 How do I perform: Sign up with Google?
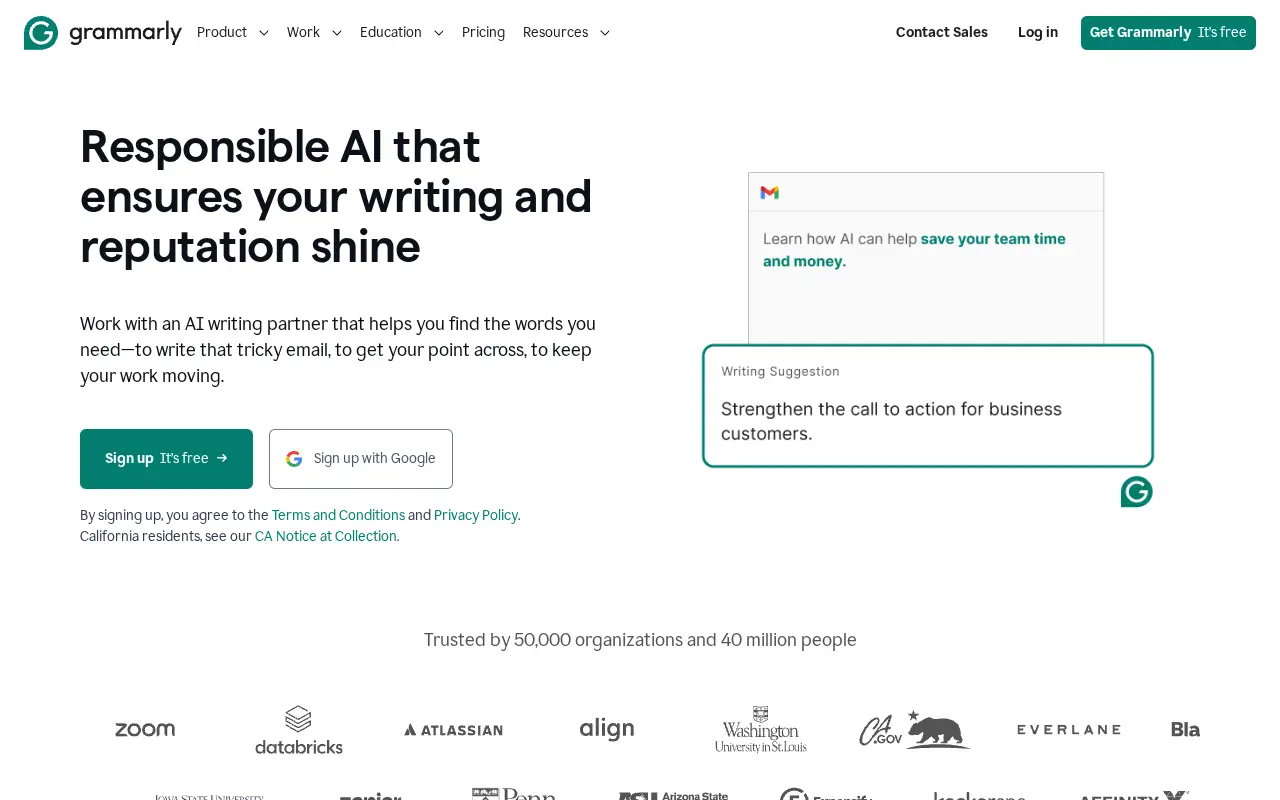point(361,459)
